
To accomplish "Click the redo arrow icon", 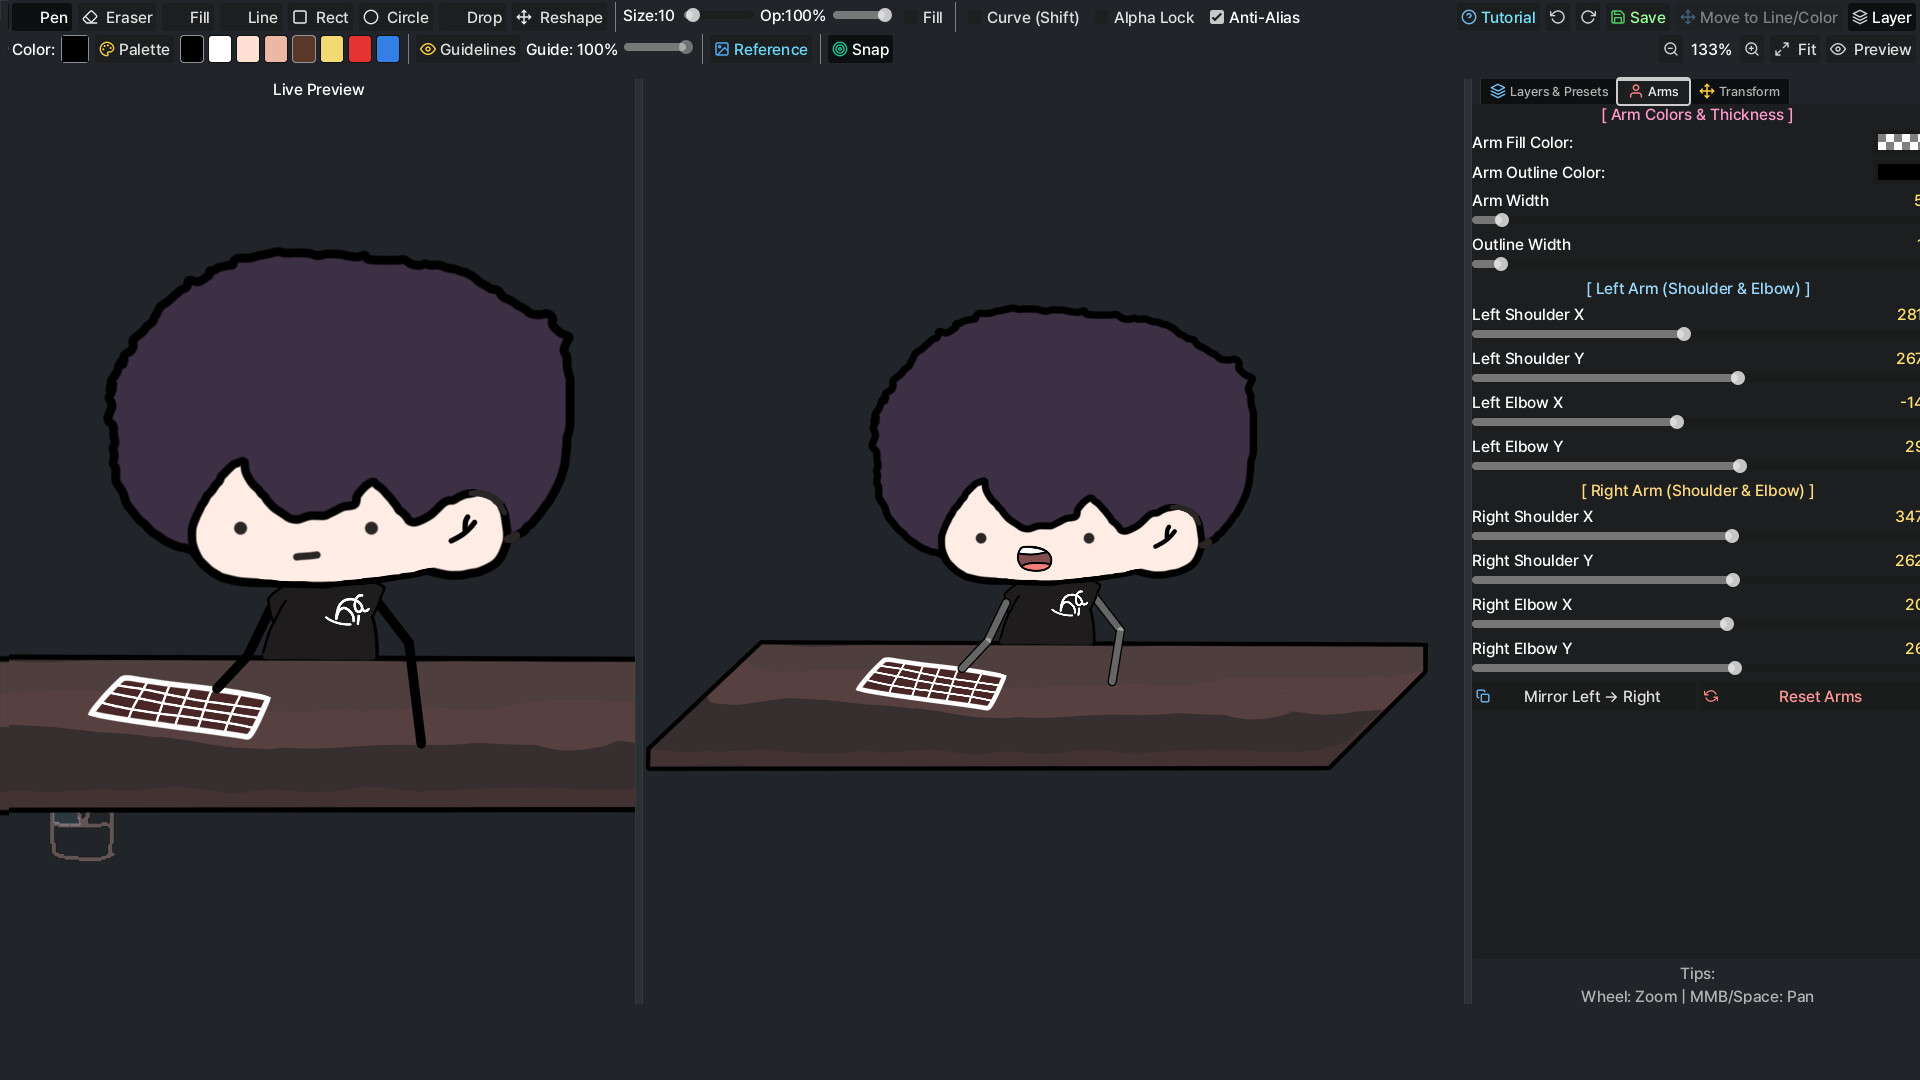I will 1588,17.
